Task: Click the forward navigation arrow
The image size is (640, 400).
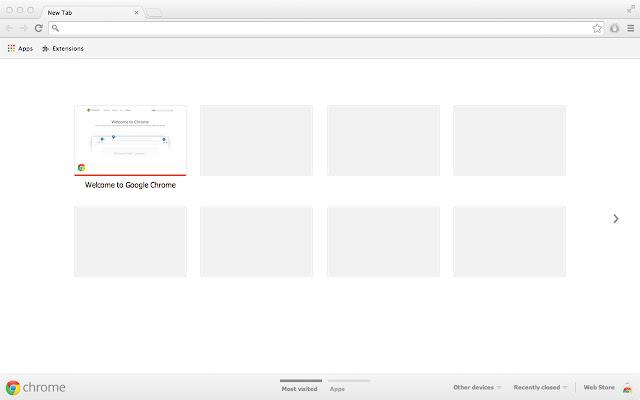Action: point(24,28)
